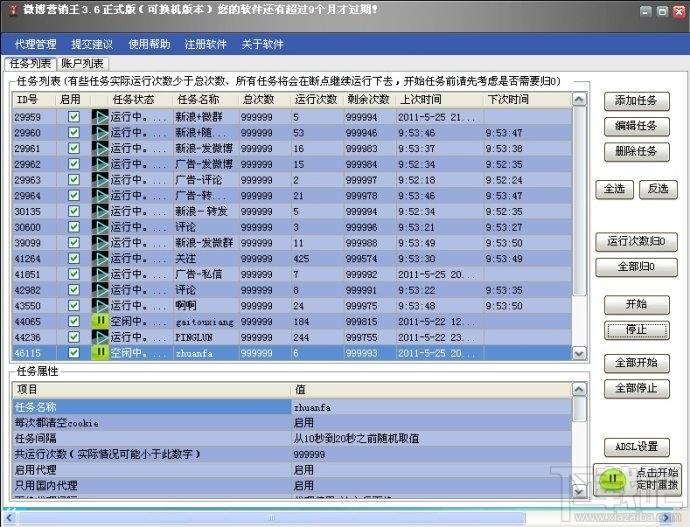Click running status icon for task 39099

[100, 242]
